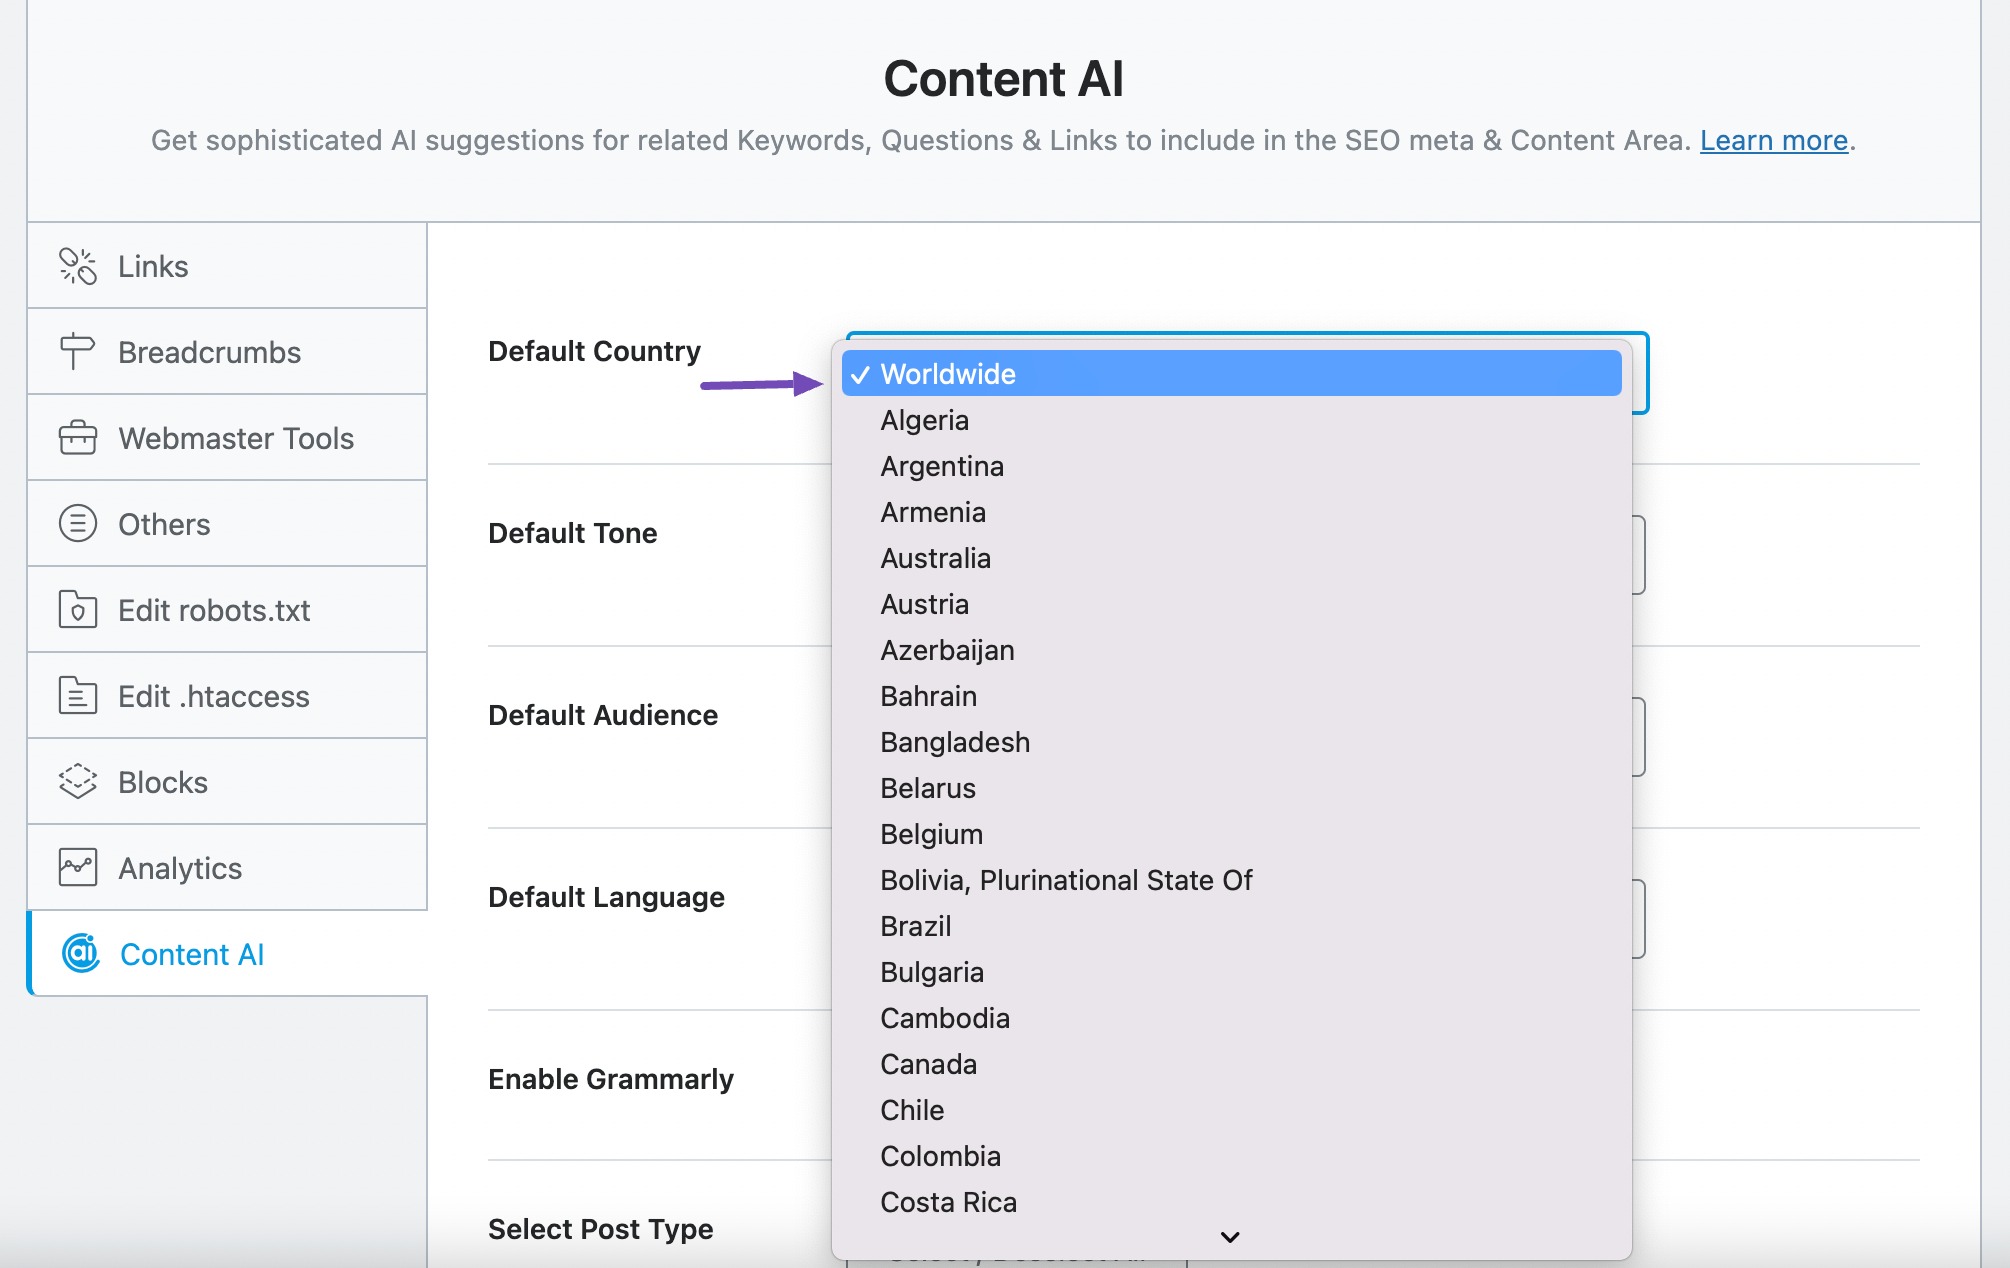
Task: Open the Links settings tab
Action: [227, 266]
